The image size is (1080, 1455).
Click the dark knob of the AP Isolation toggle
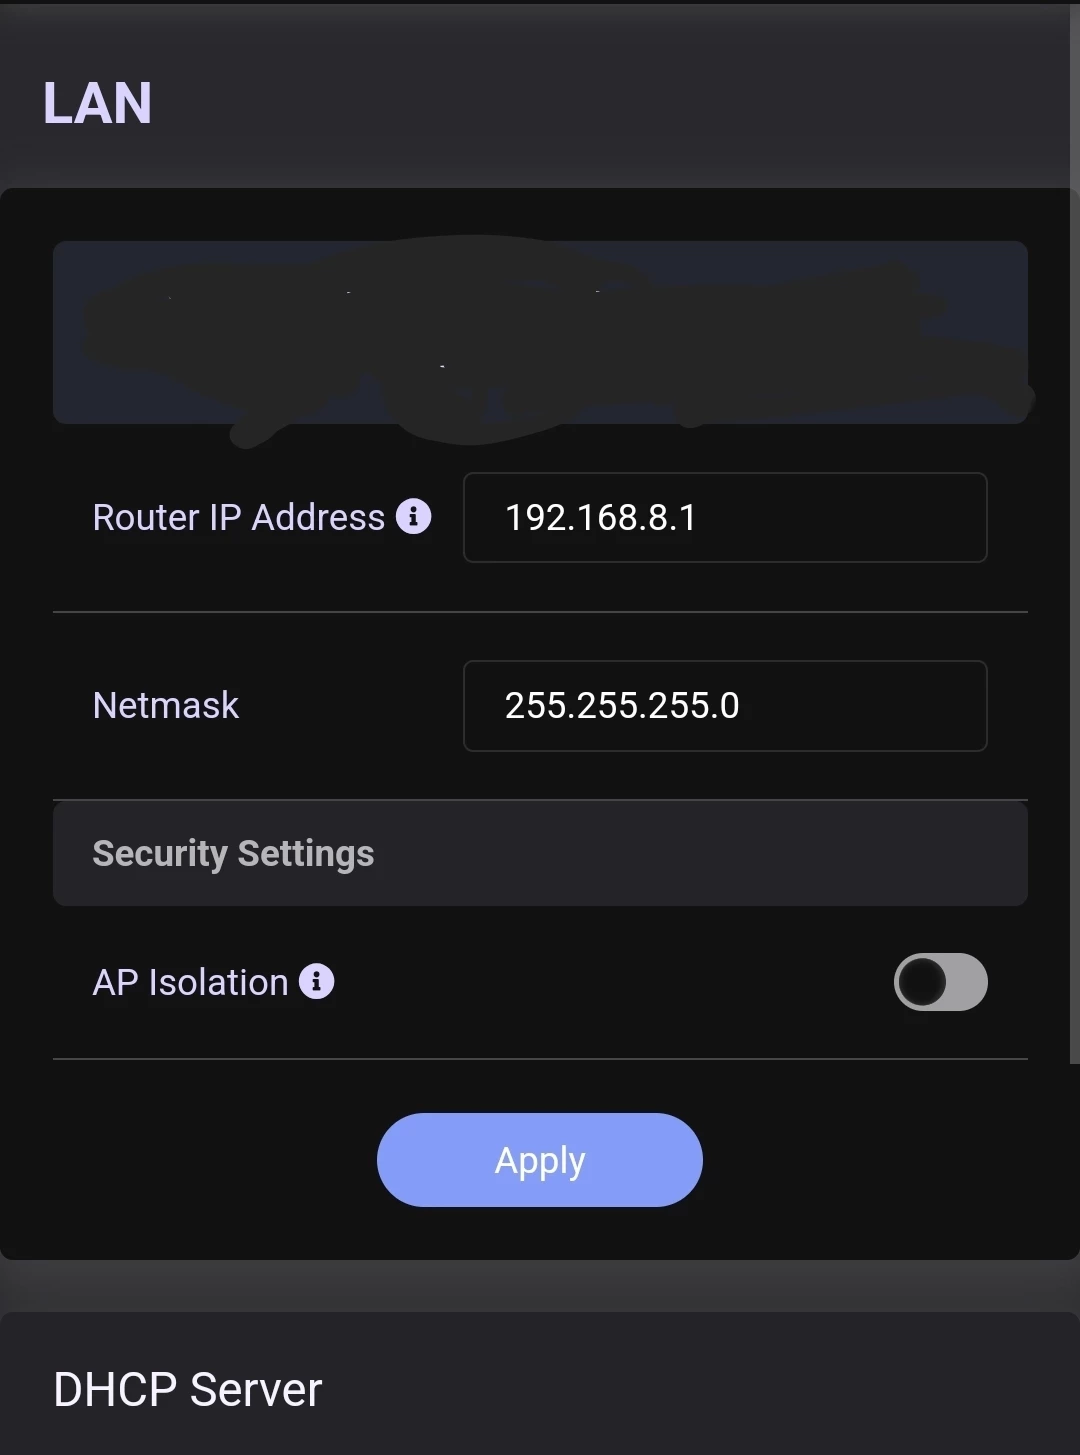pyautogui.click(x=921, y=981)
